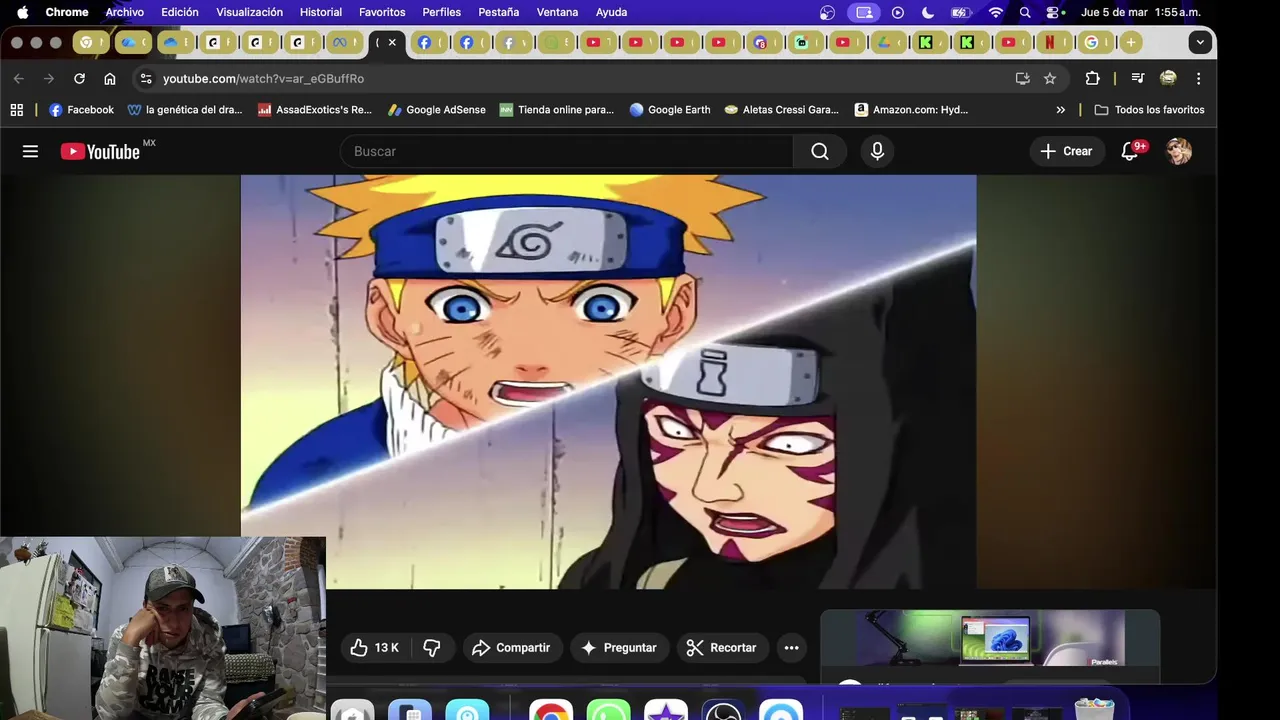Open the Favoritos menu
Screen dimensions: 1280x720
[x=382, y=12]
